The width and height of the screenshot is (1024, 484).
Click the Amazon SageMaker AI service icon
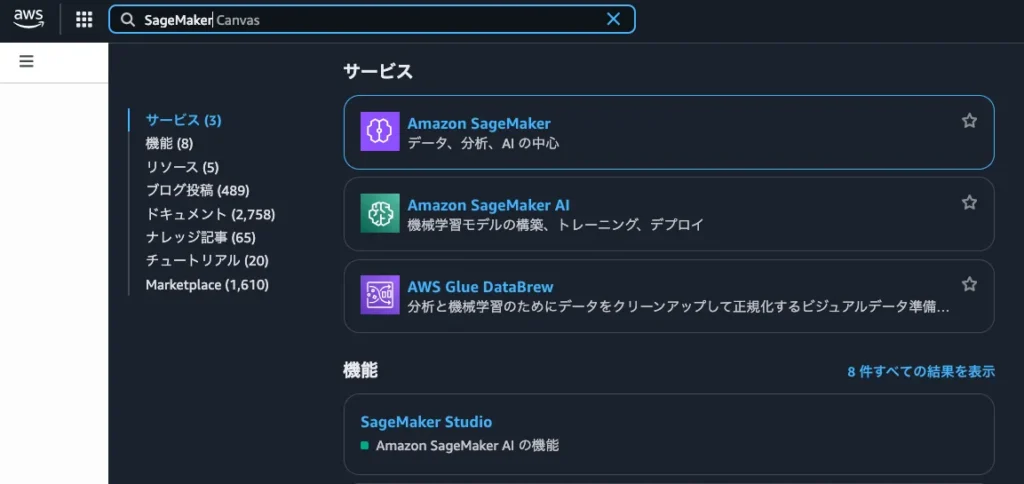(x=380, y=214)
